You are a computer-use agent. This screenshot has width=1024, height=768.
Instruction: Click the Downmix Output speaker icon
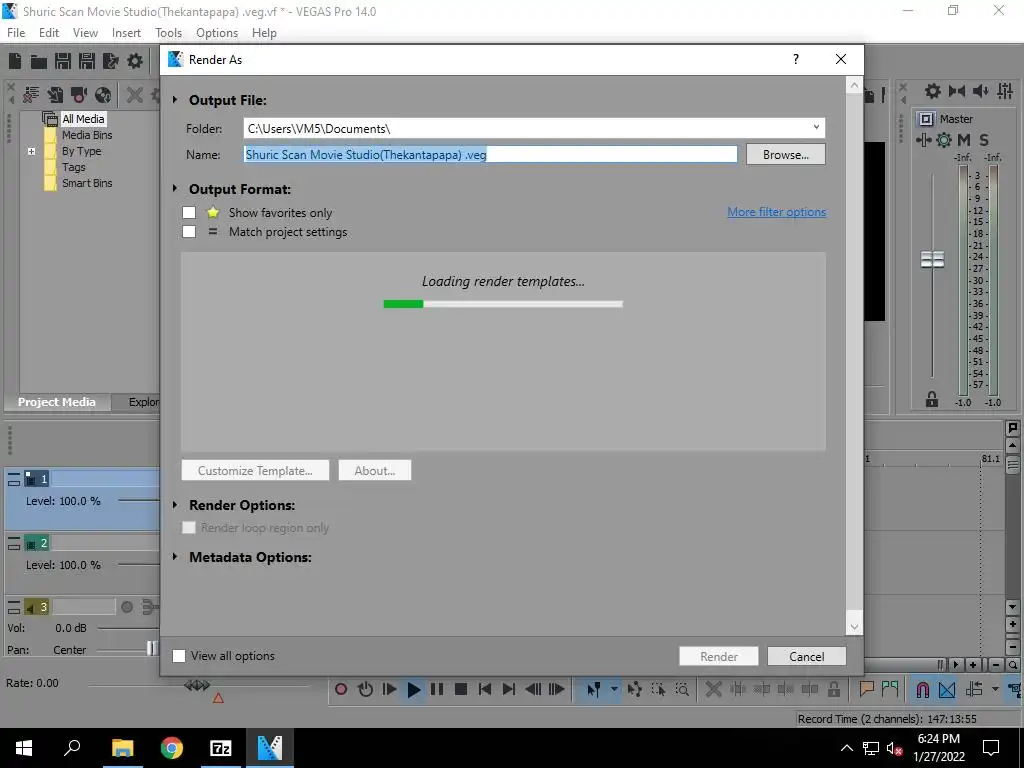click(x=957, y=91)
